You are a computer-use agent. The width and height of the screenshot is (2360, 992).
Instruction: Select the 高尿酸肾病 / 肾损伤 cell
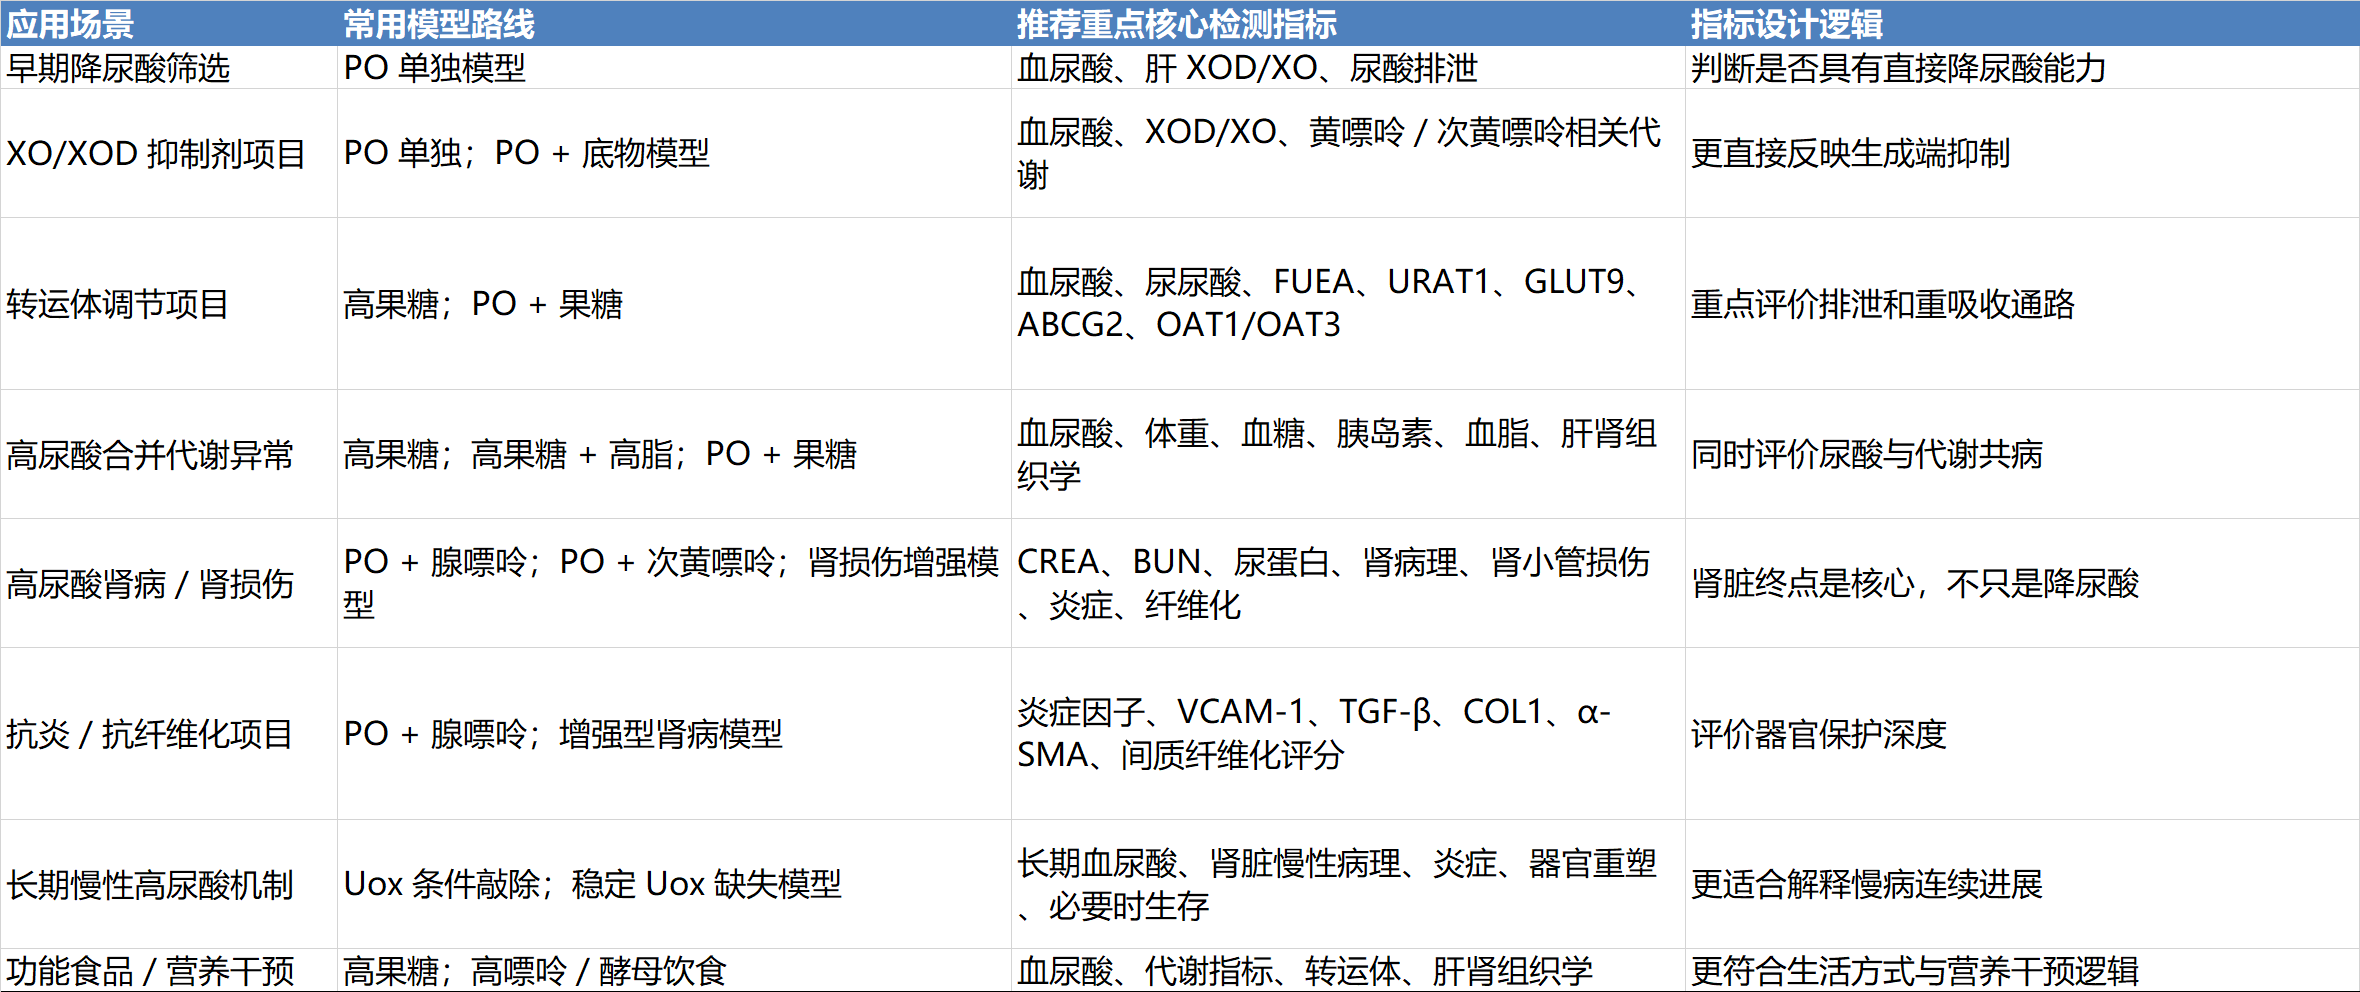point(150,584)
